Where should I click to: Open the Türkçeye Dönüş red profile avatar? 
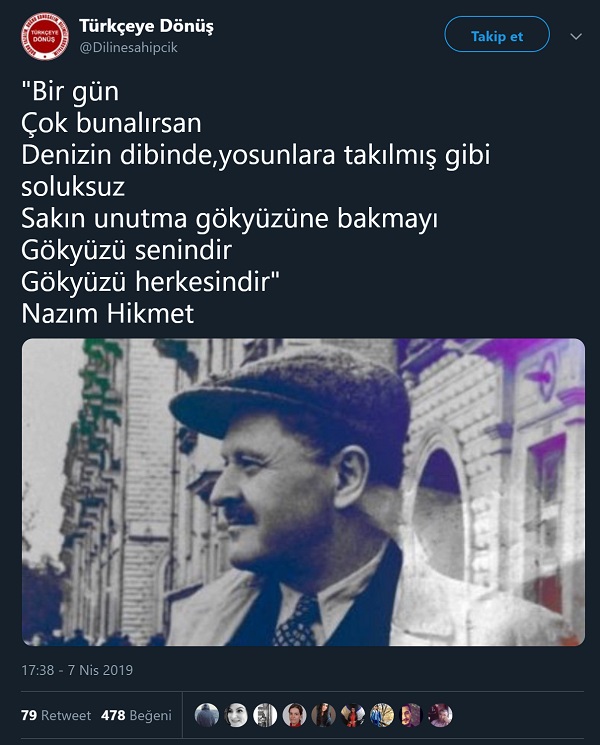click(45, 37)
